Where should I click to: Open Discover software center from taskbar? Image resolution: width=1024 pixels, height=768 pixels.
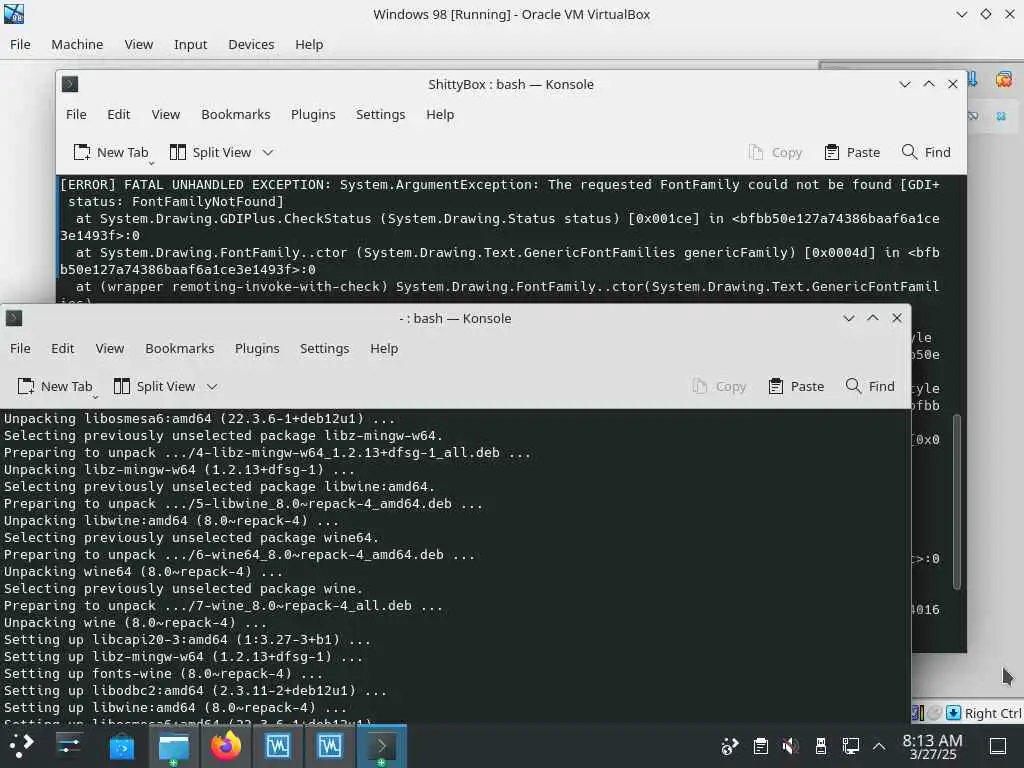[121, 746]
